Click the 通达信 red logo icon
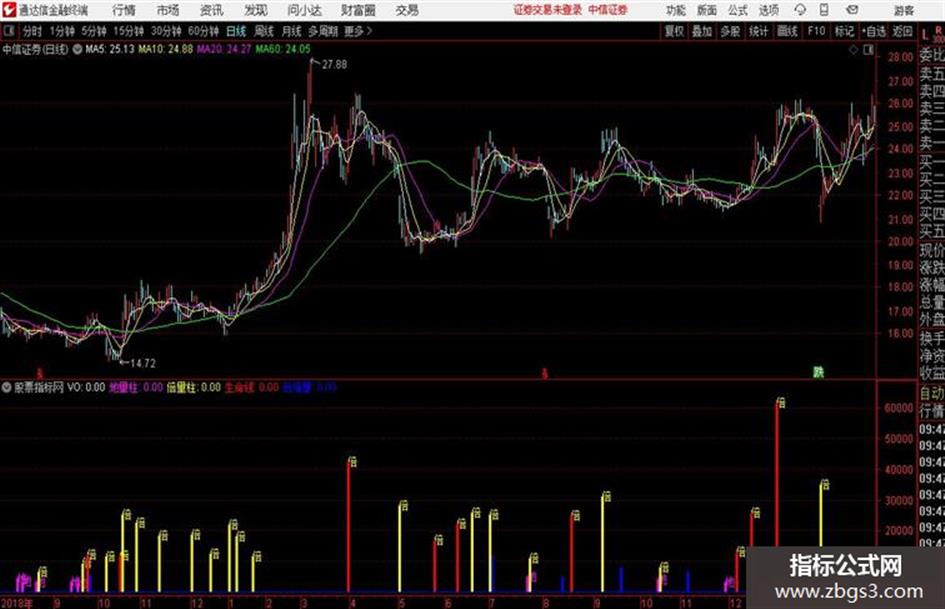This screenshot has height=609, width=945. click(x=10, y=10)
